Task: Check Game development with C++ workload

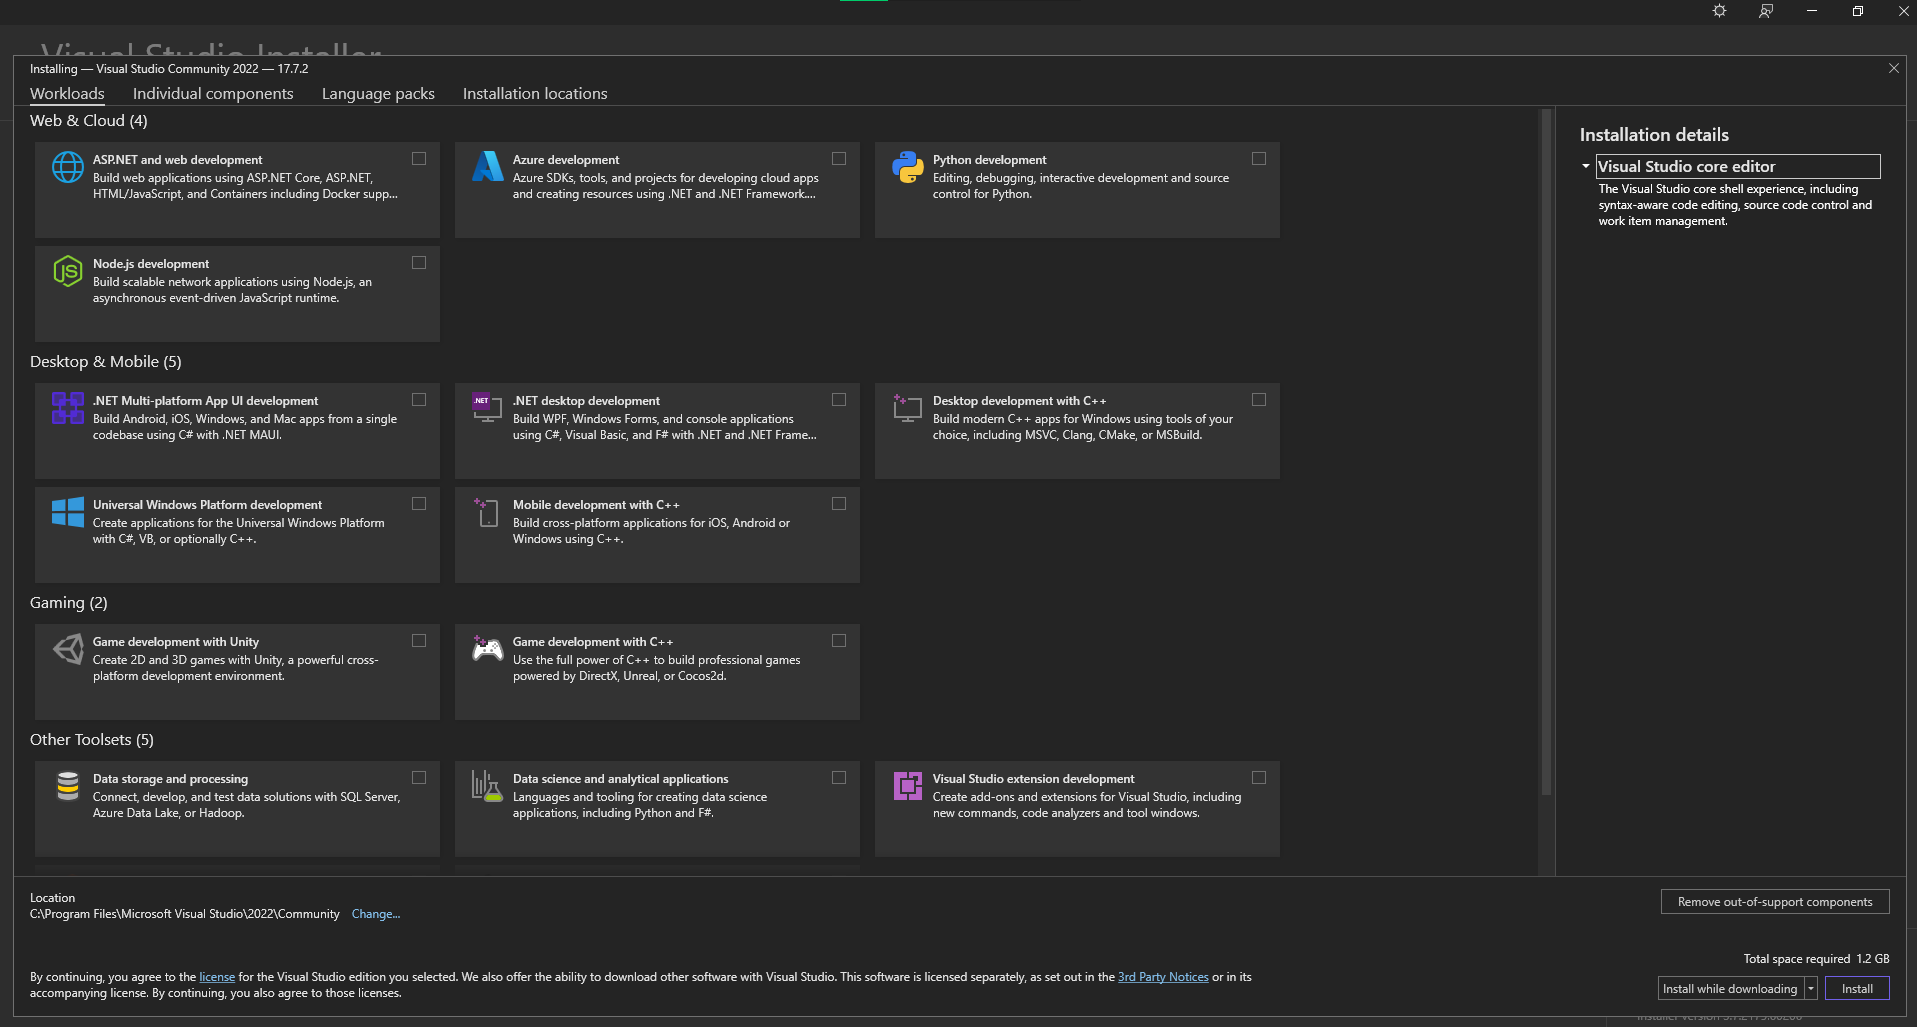Action: pyautogui.click(x=839, y=641)
